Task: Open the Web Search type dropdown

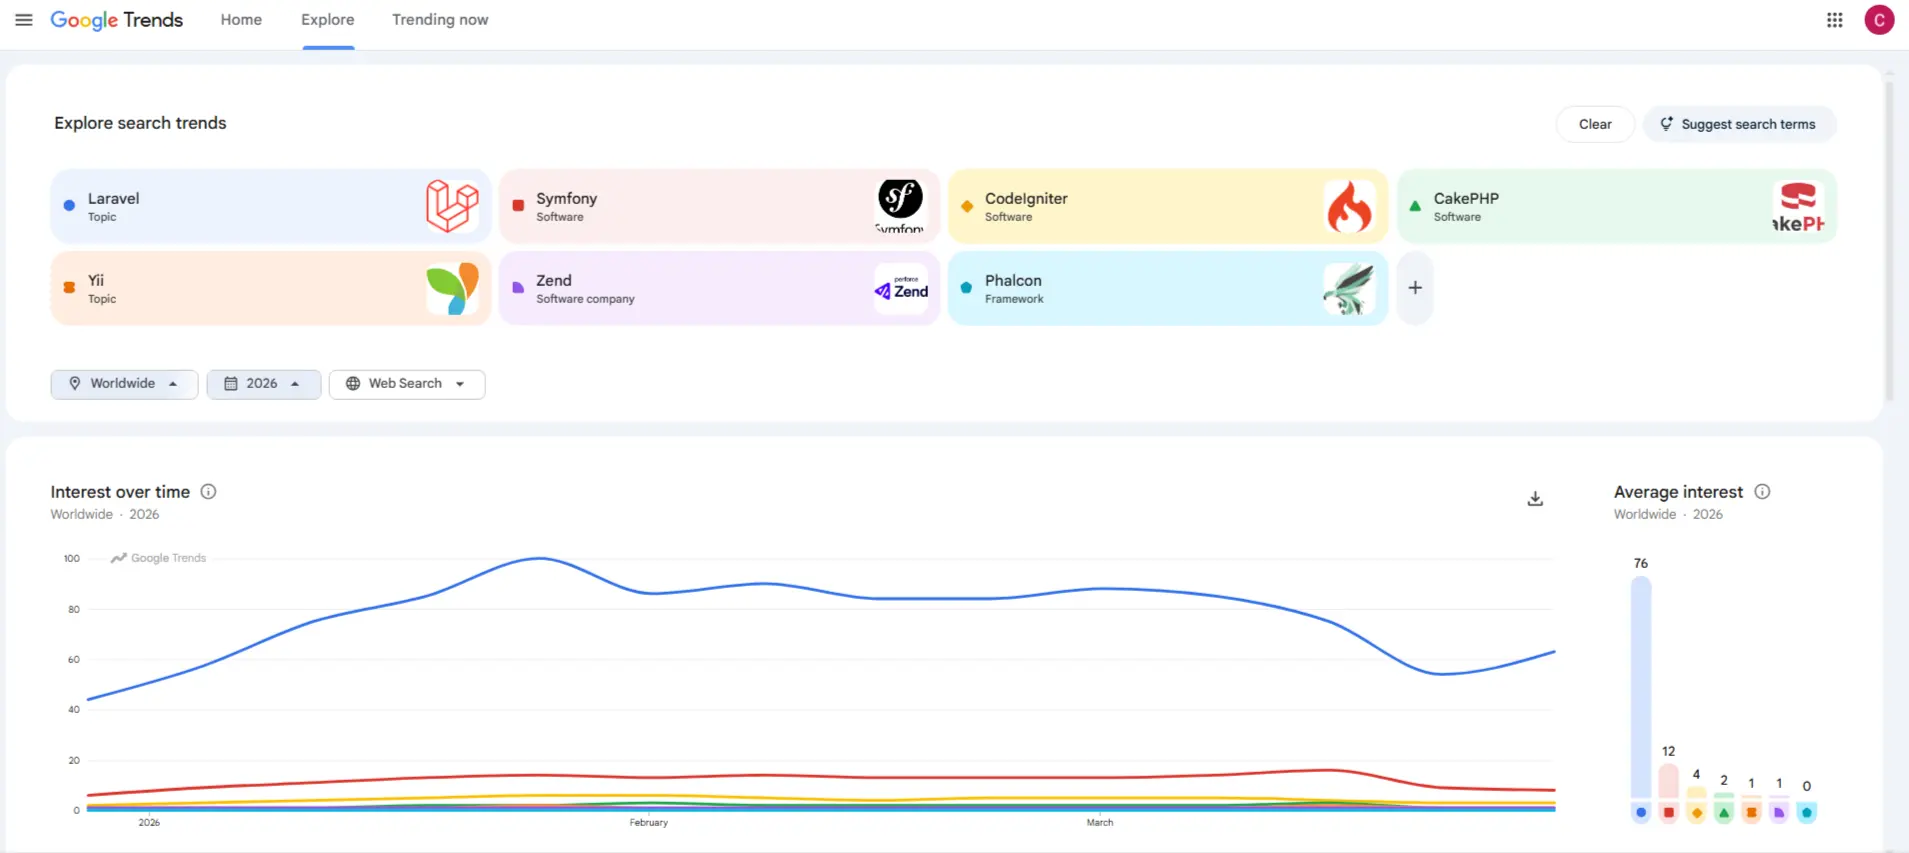Action: pos(407,384)
